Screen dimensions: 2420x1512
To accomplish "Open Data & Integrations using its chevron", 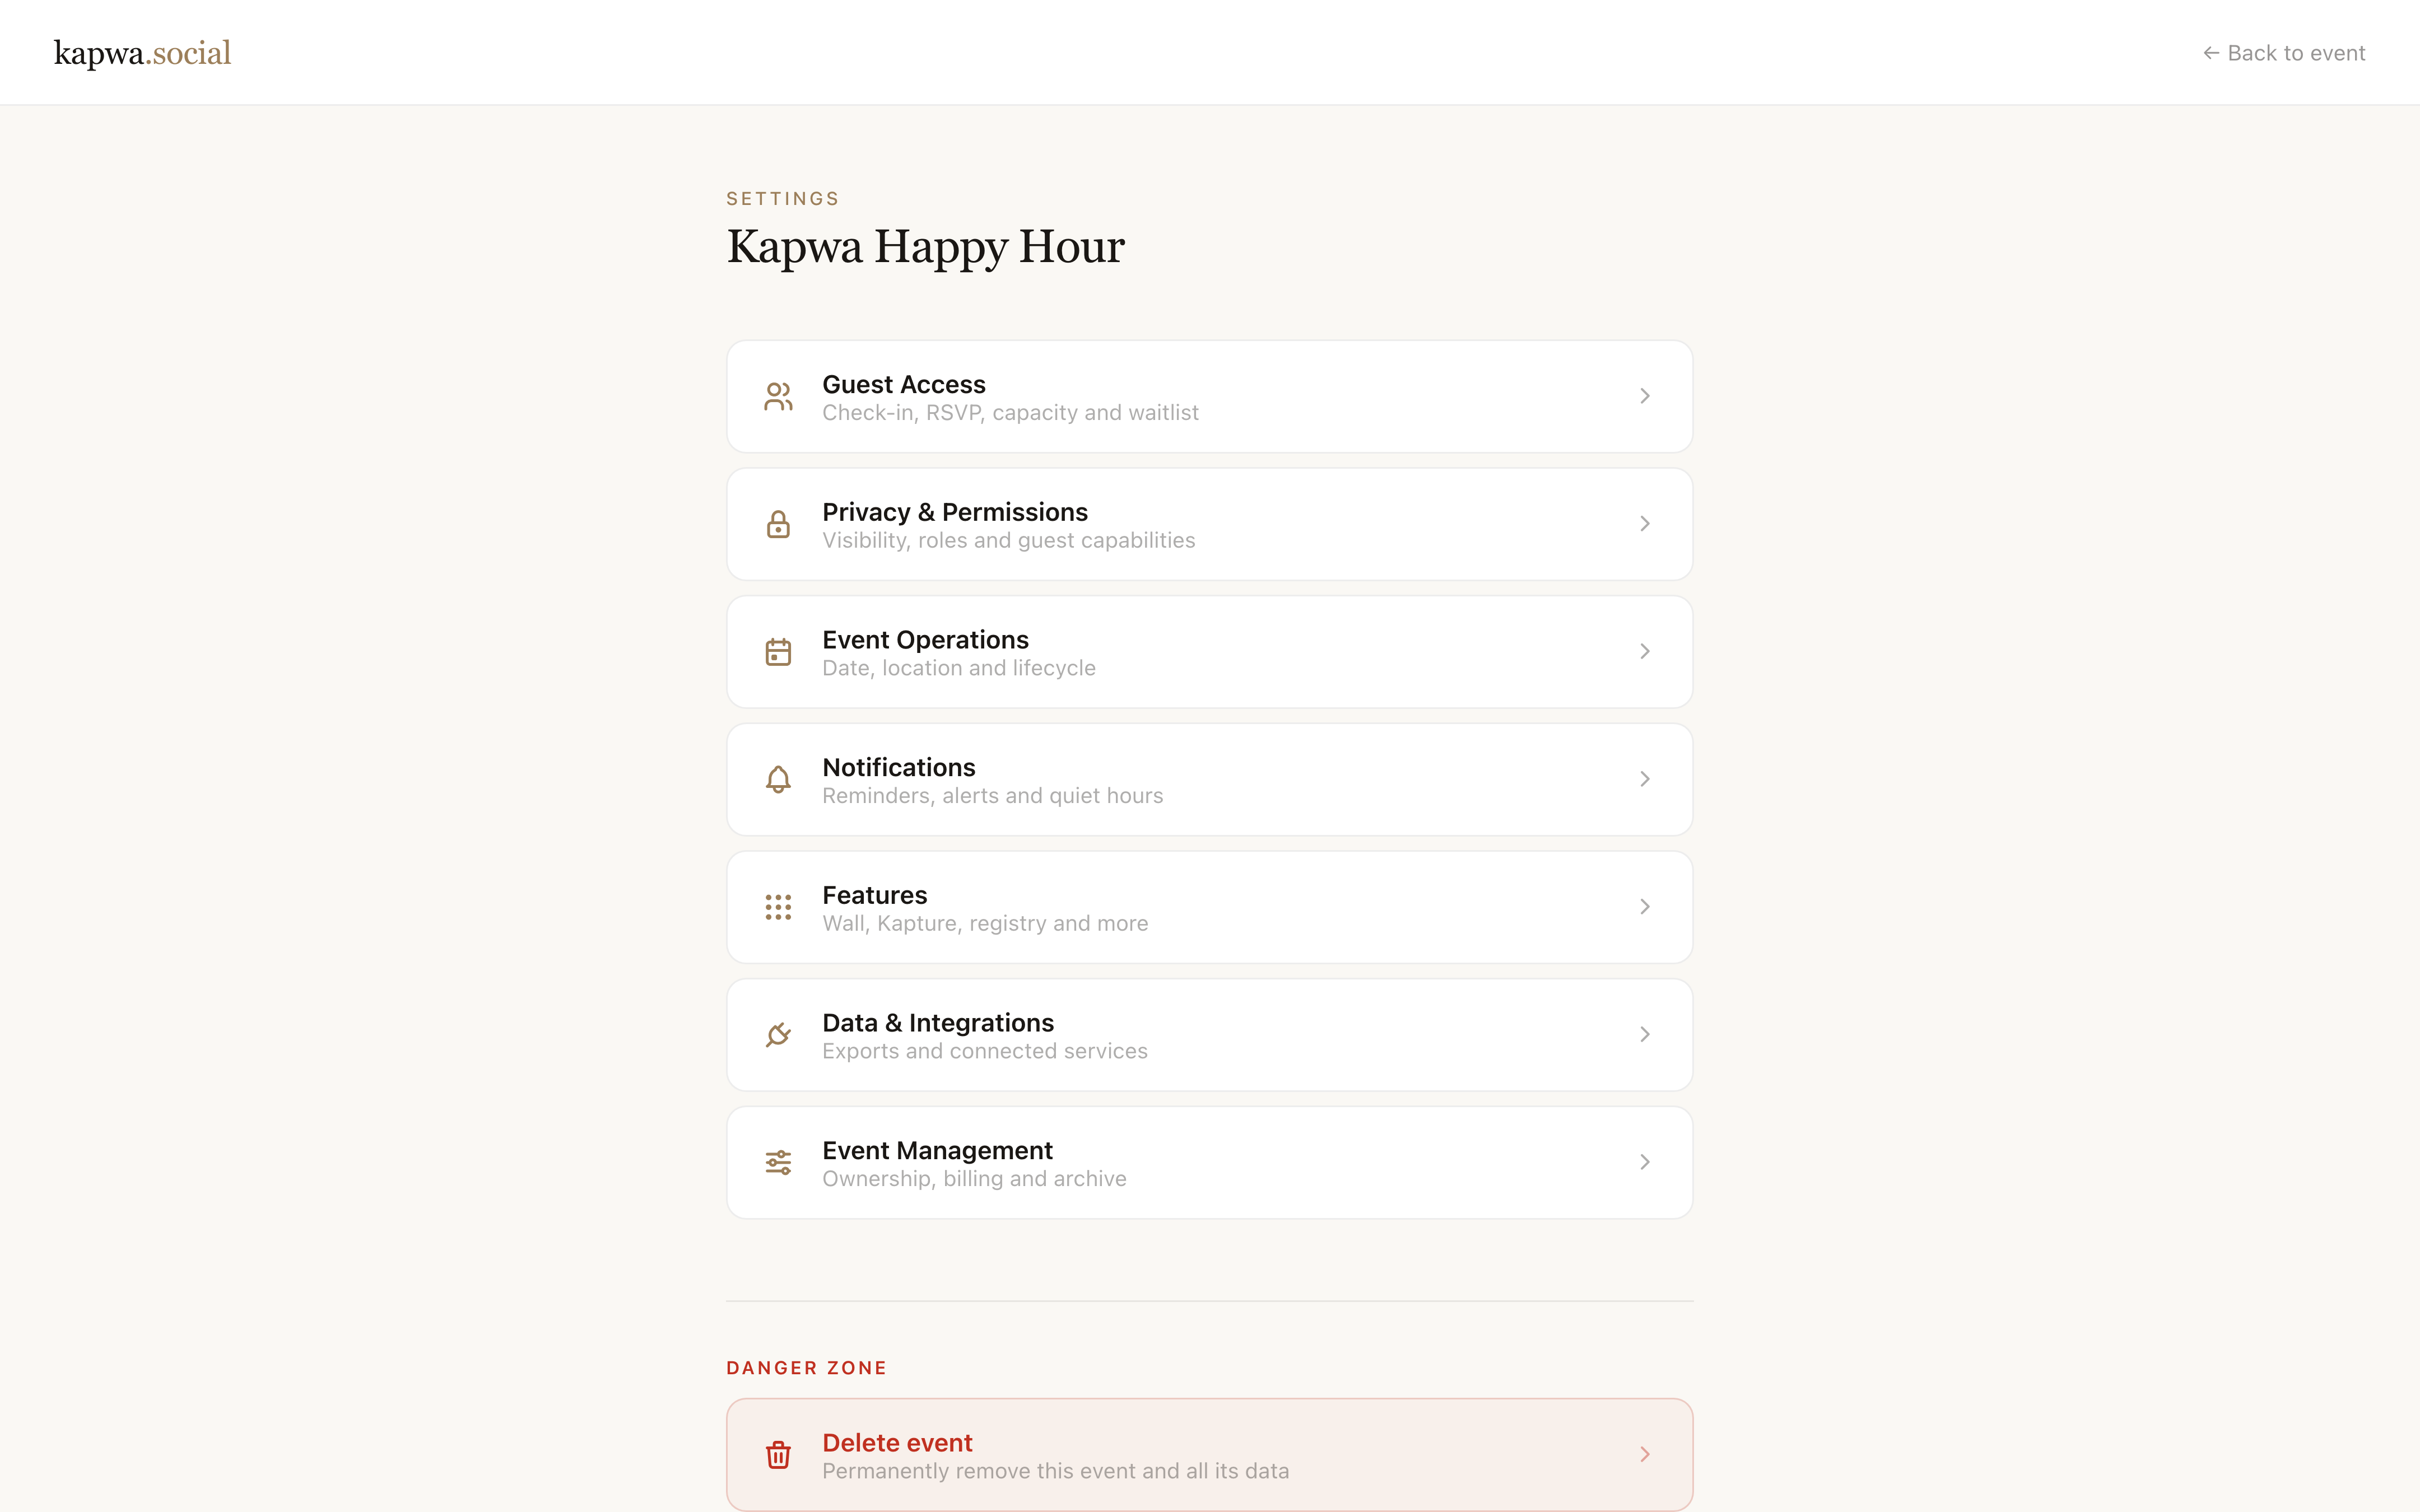I will [x=1645, y=1034].
